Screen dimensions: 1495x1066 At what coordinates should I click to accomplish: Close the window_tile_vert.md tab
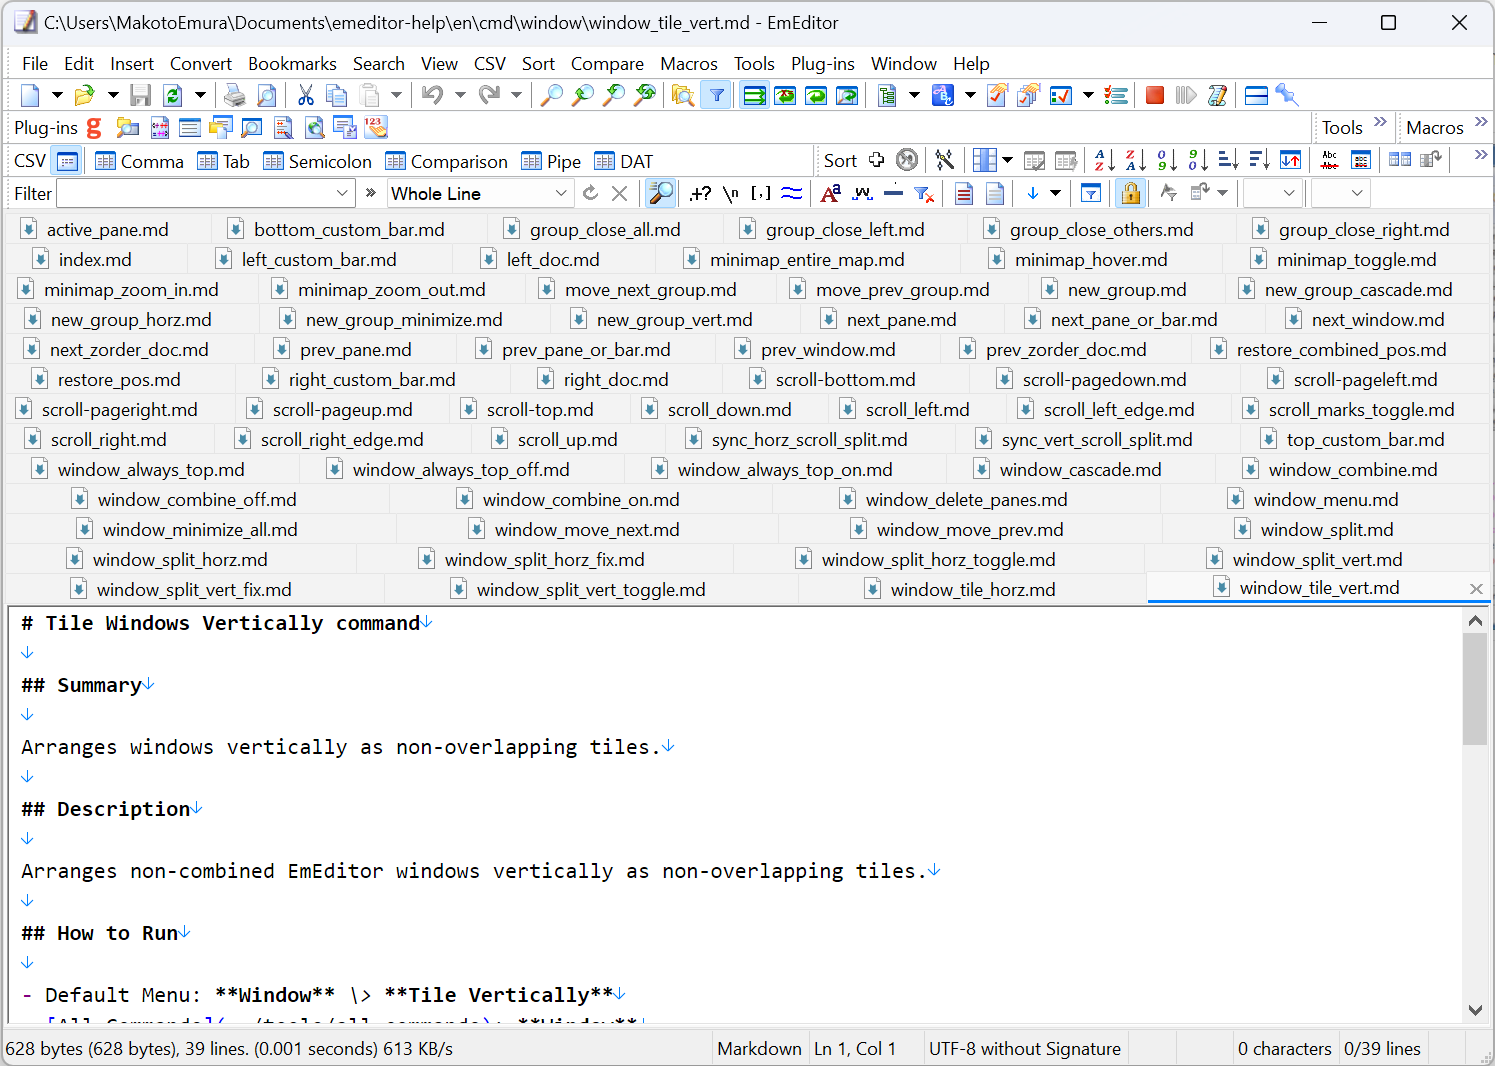tap(1476, 589)
